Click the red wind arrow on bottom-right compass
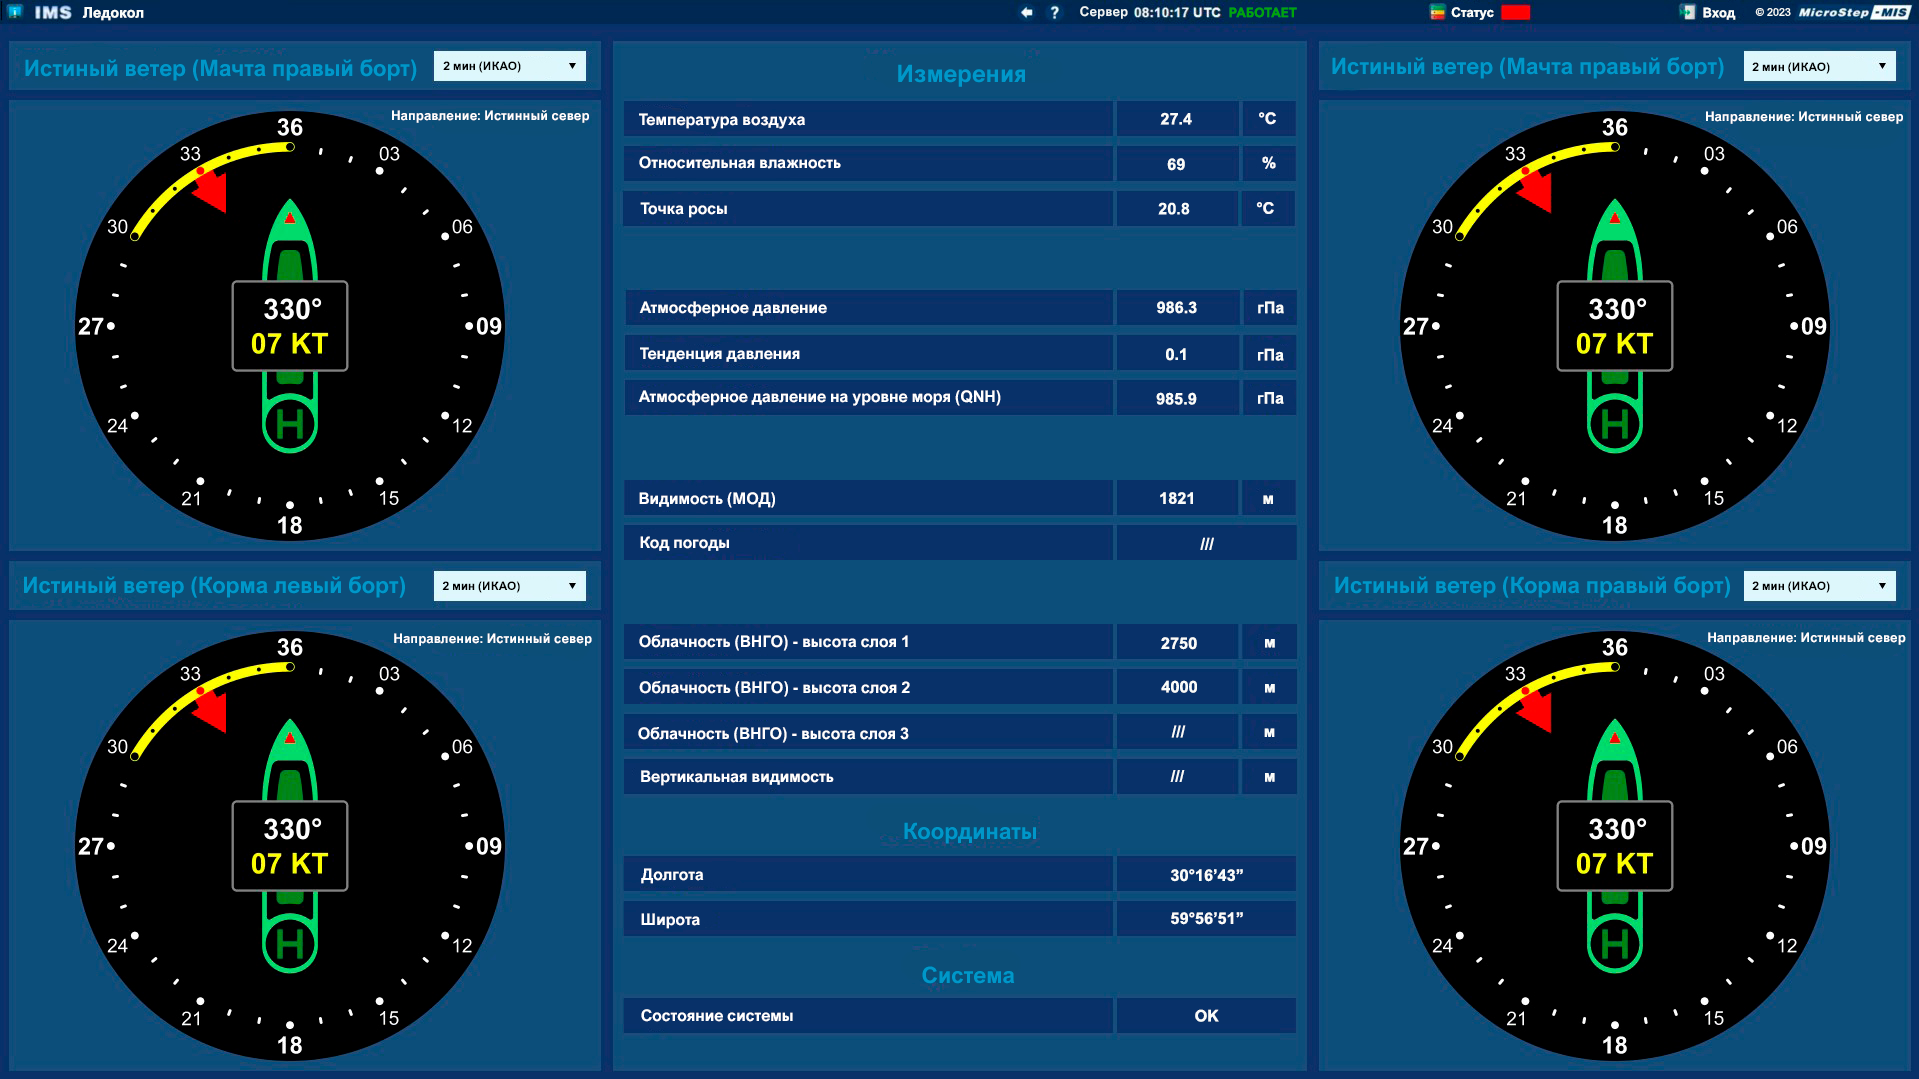The height and width of the screenshot is (1079, 1919). coord(1537,711)
